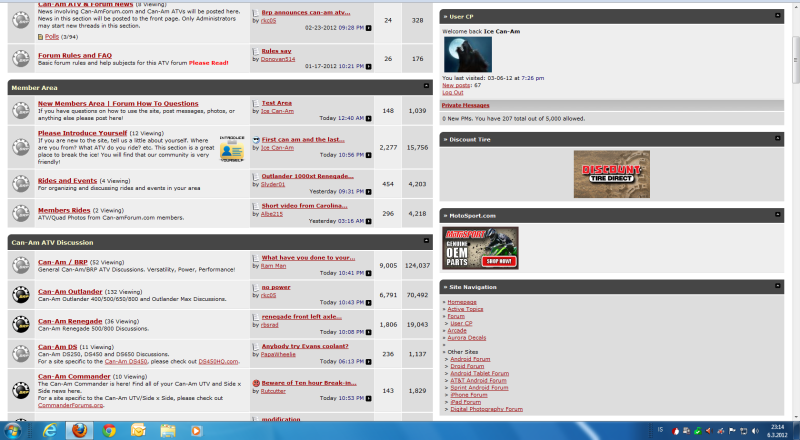Open Android Tablet Forum under Other Sites

[x=480, y=374]
